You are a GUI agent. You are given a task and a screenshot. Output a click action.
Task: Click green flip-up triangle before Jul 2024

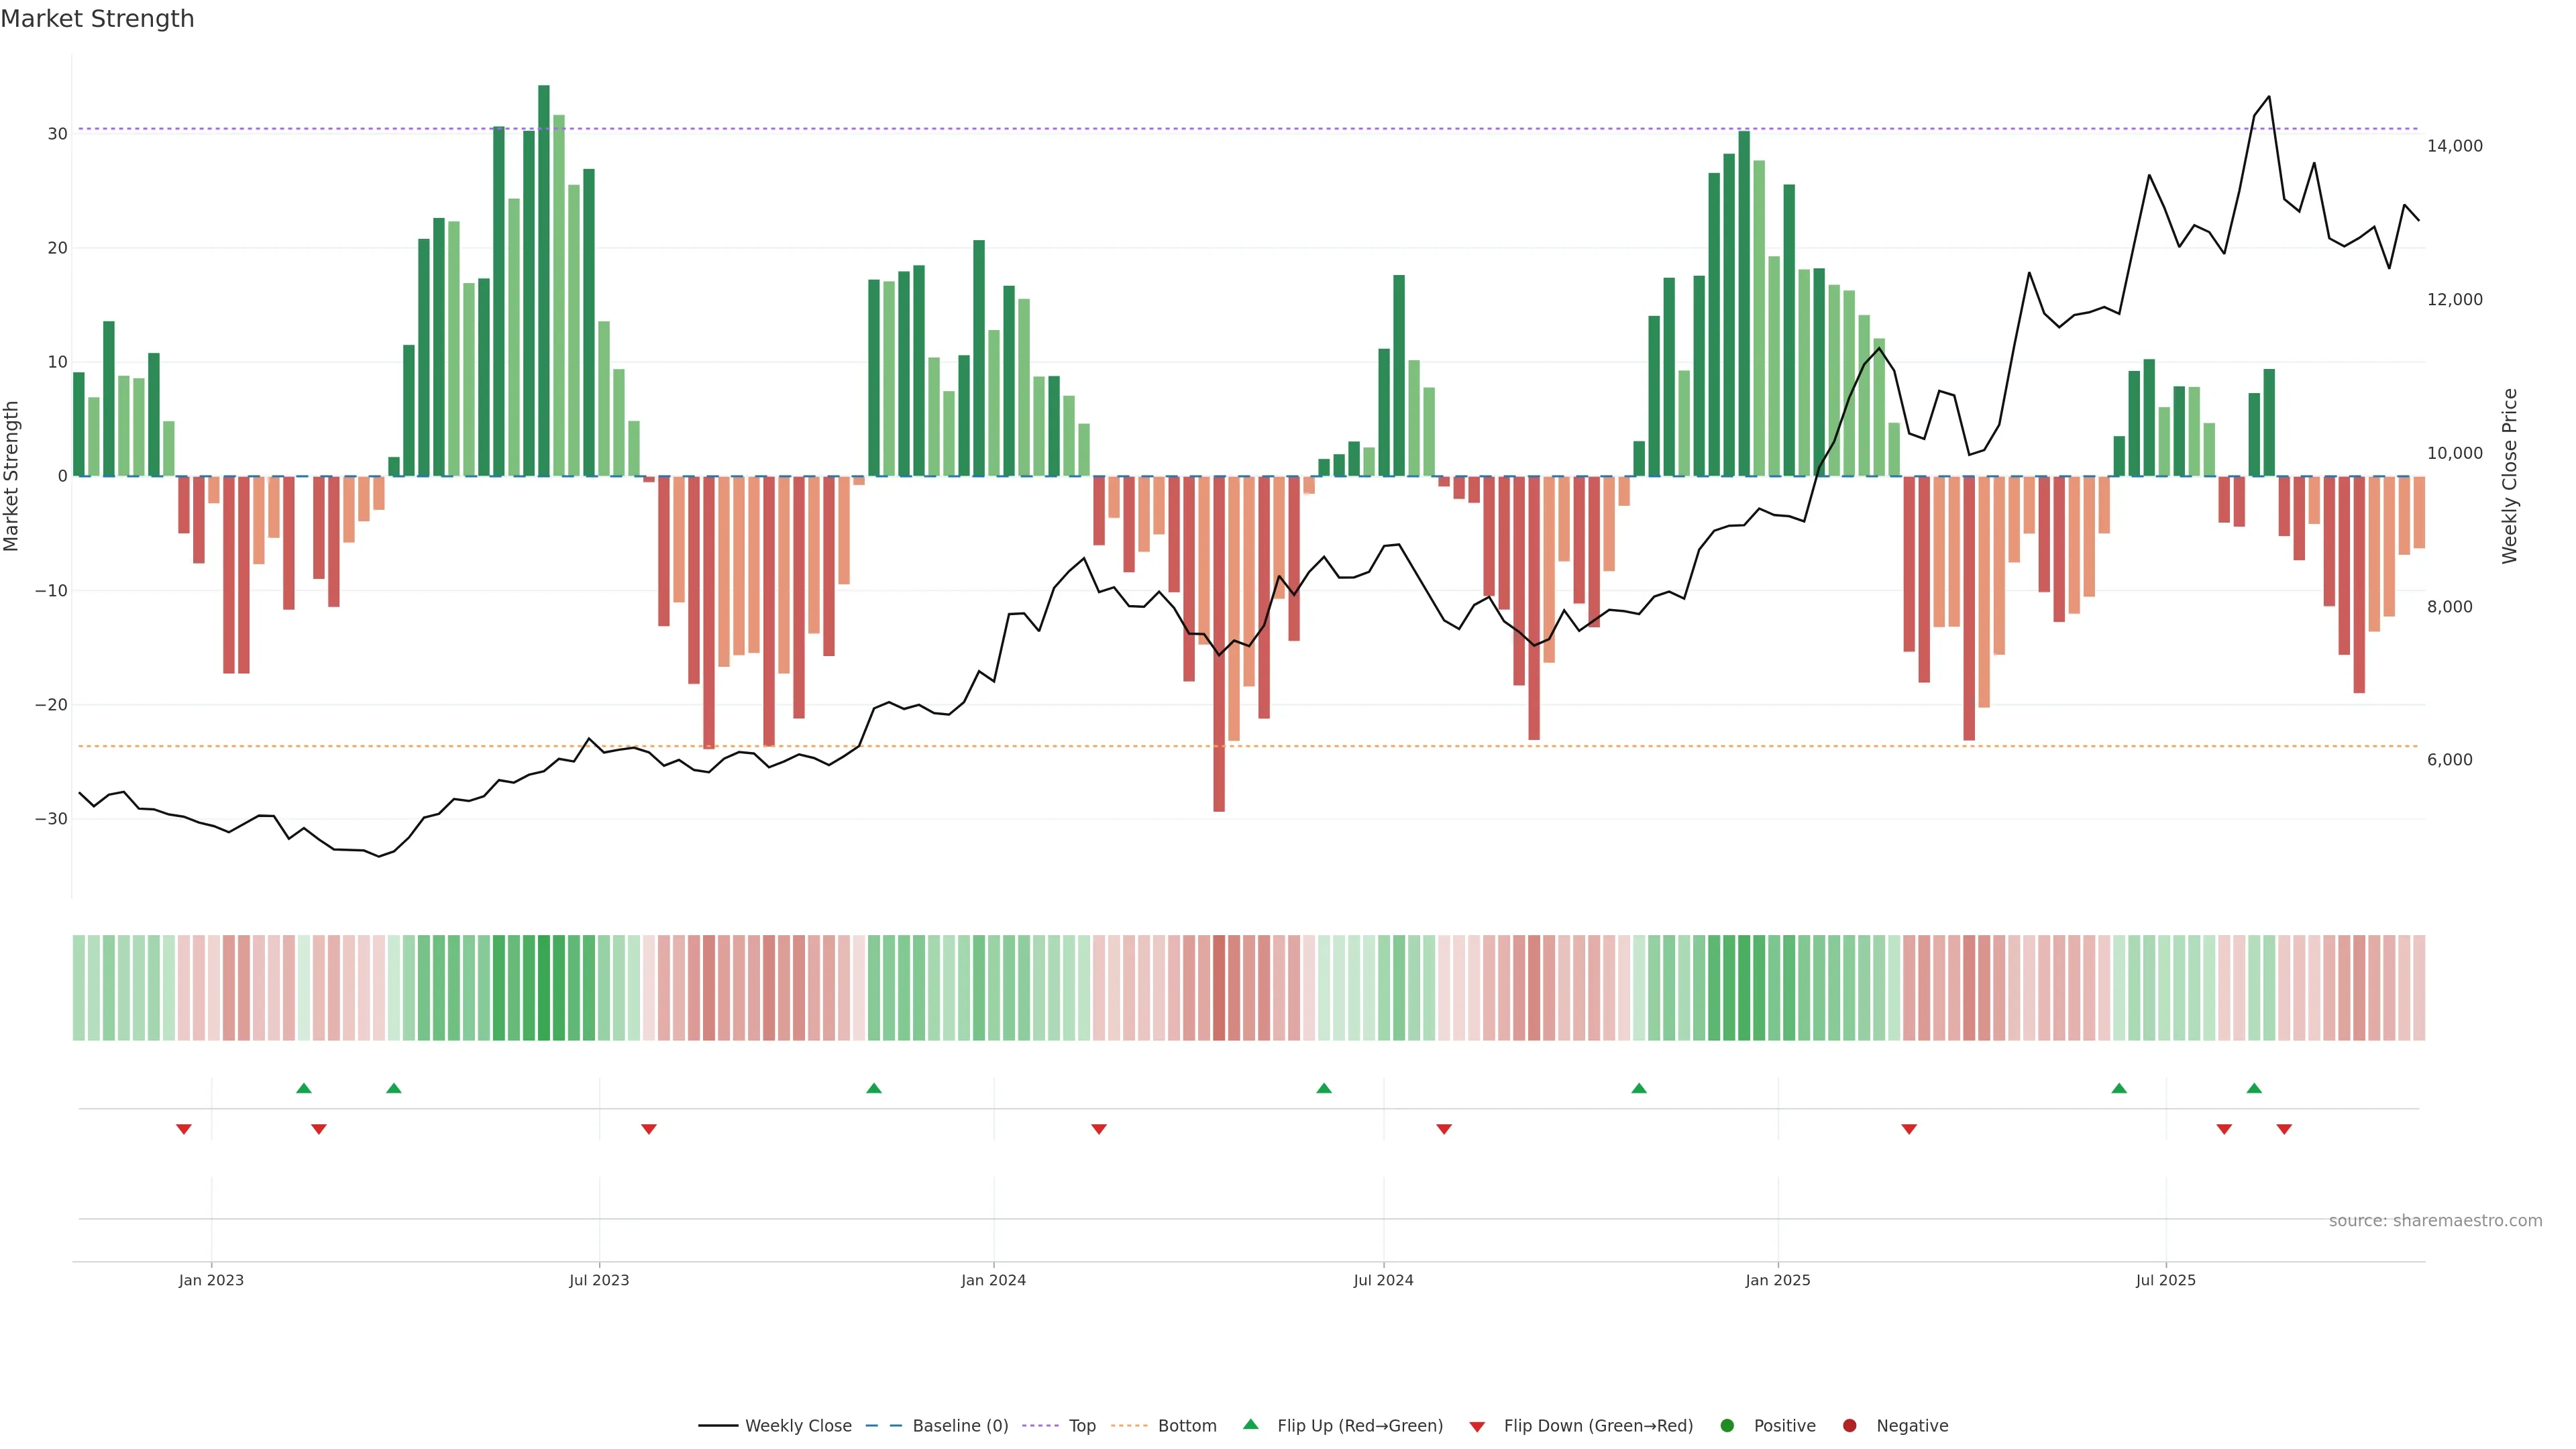(1324, 1088)
